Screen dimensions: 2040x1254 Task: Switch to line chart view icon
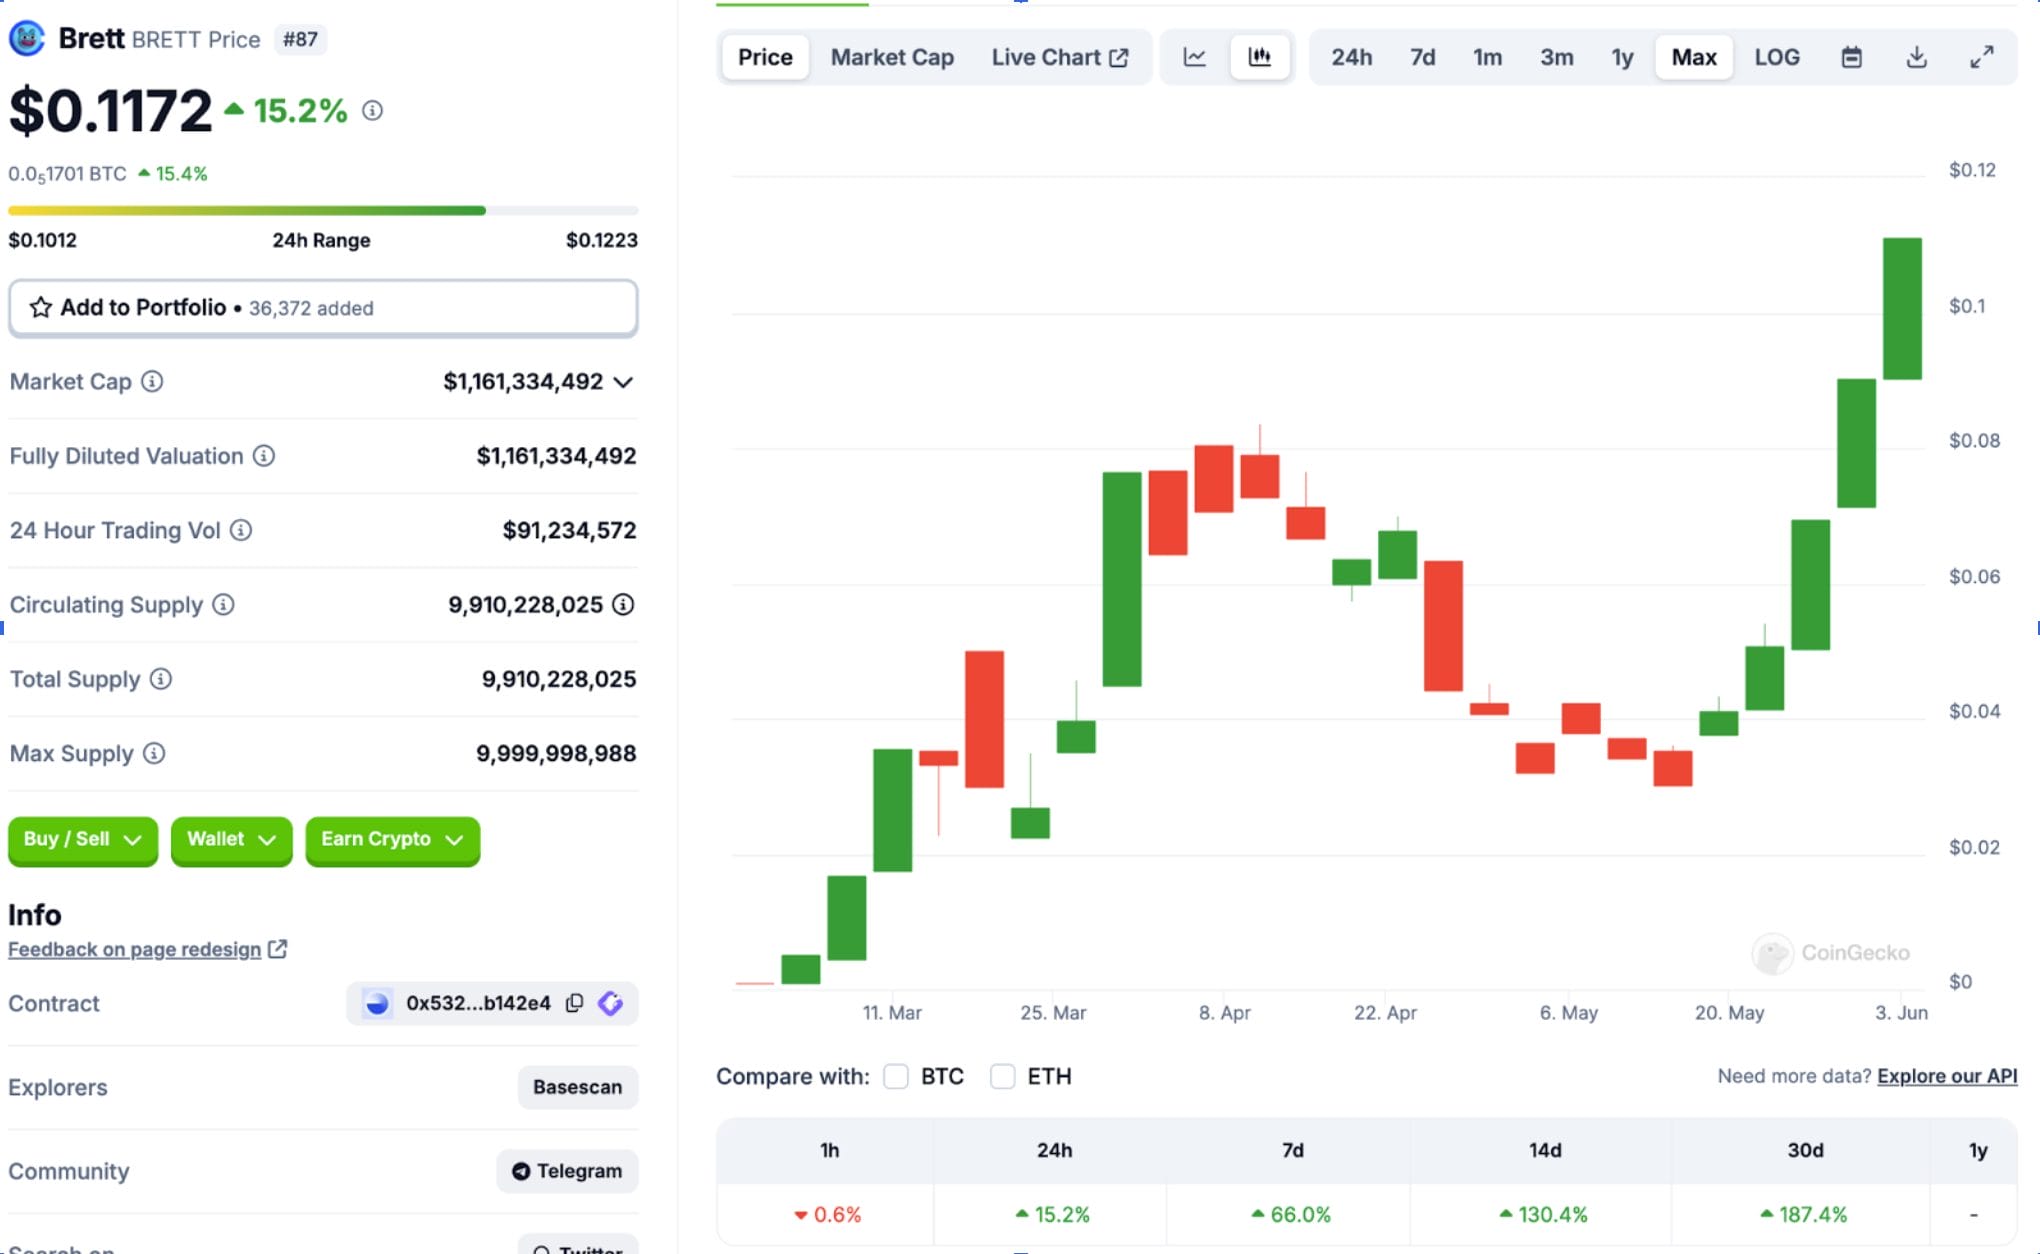point(1194,57)
